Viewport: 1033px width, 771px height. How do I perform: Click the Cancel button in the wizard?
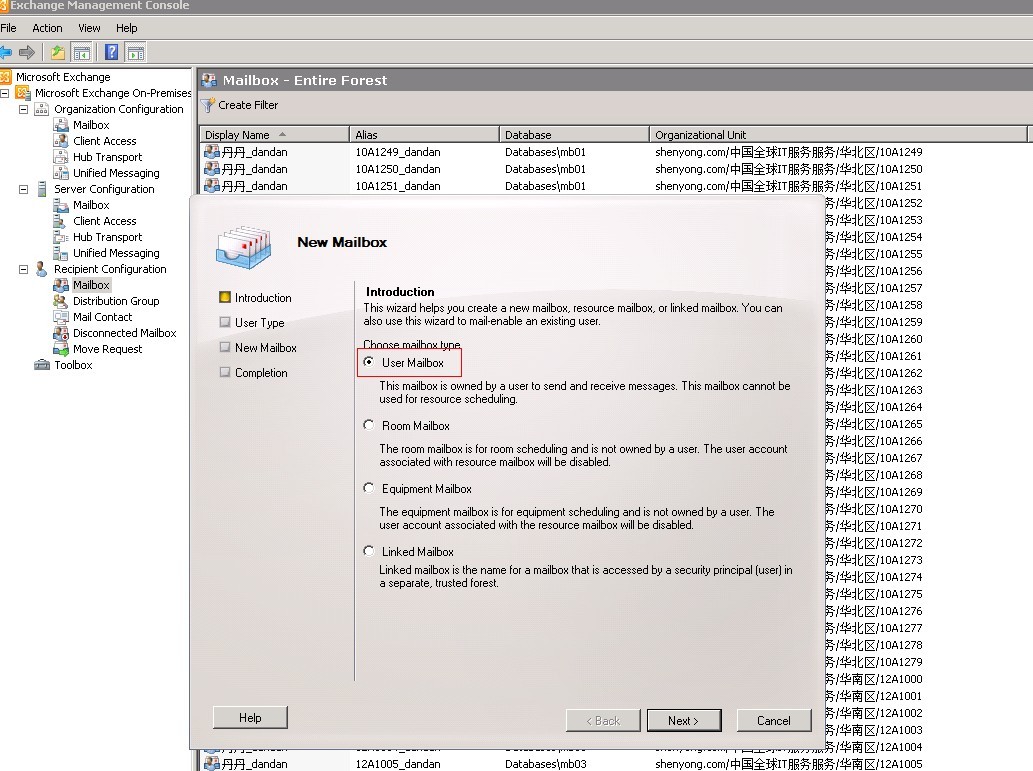coord(773,721)
